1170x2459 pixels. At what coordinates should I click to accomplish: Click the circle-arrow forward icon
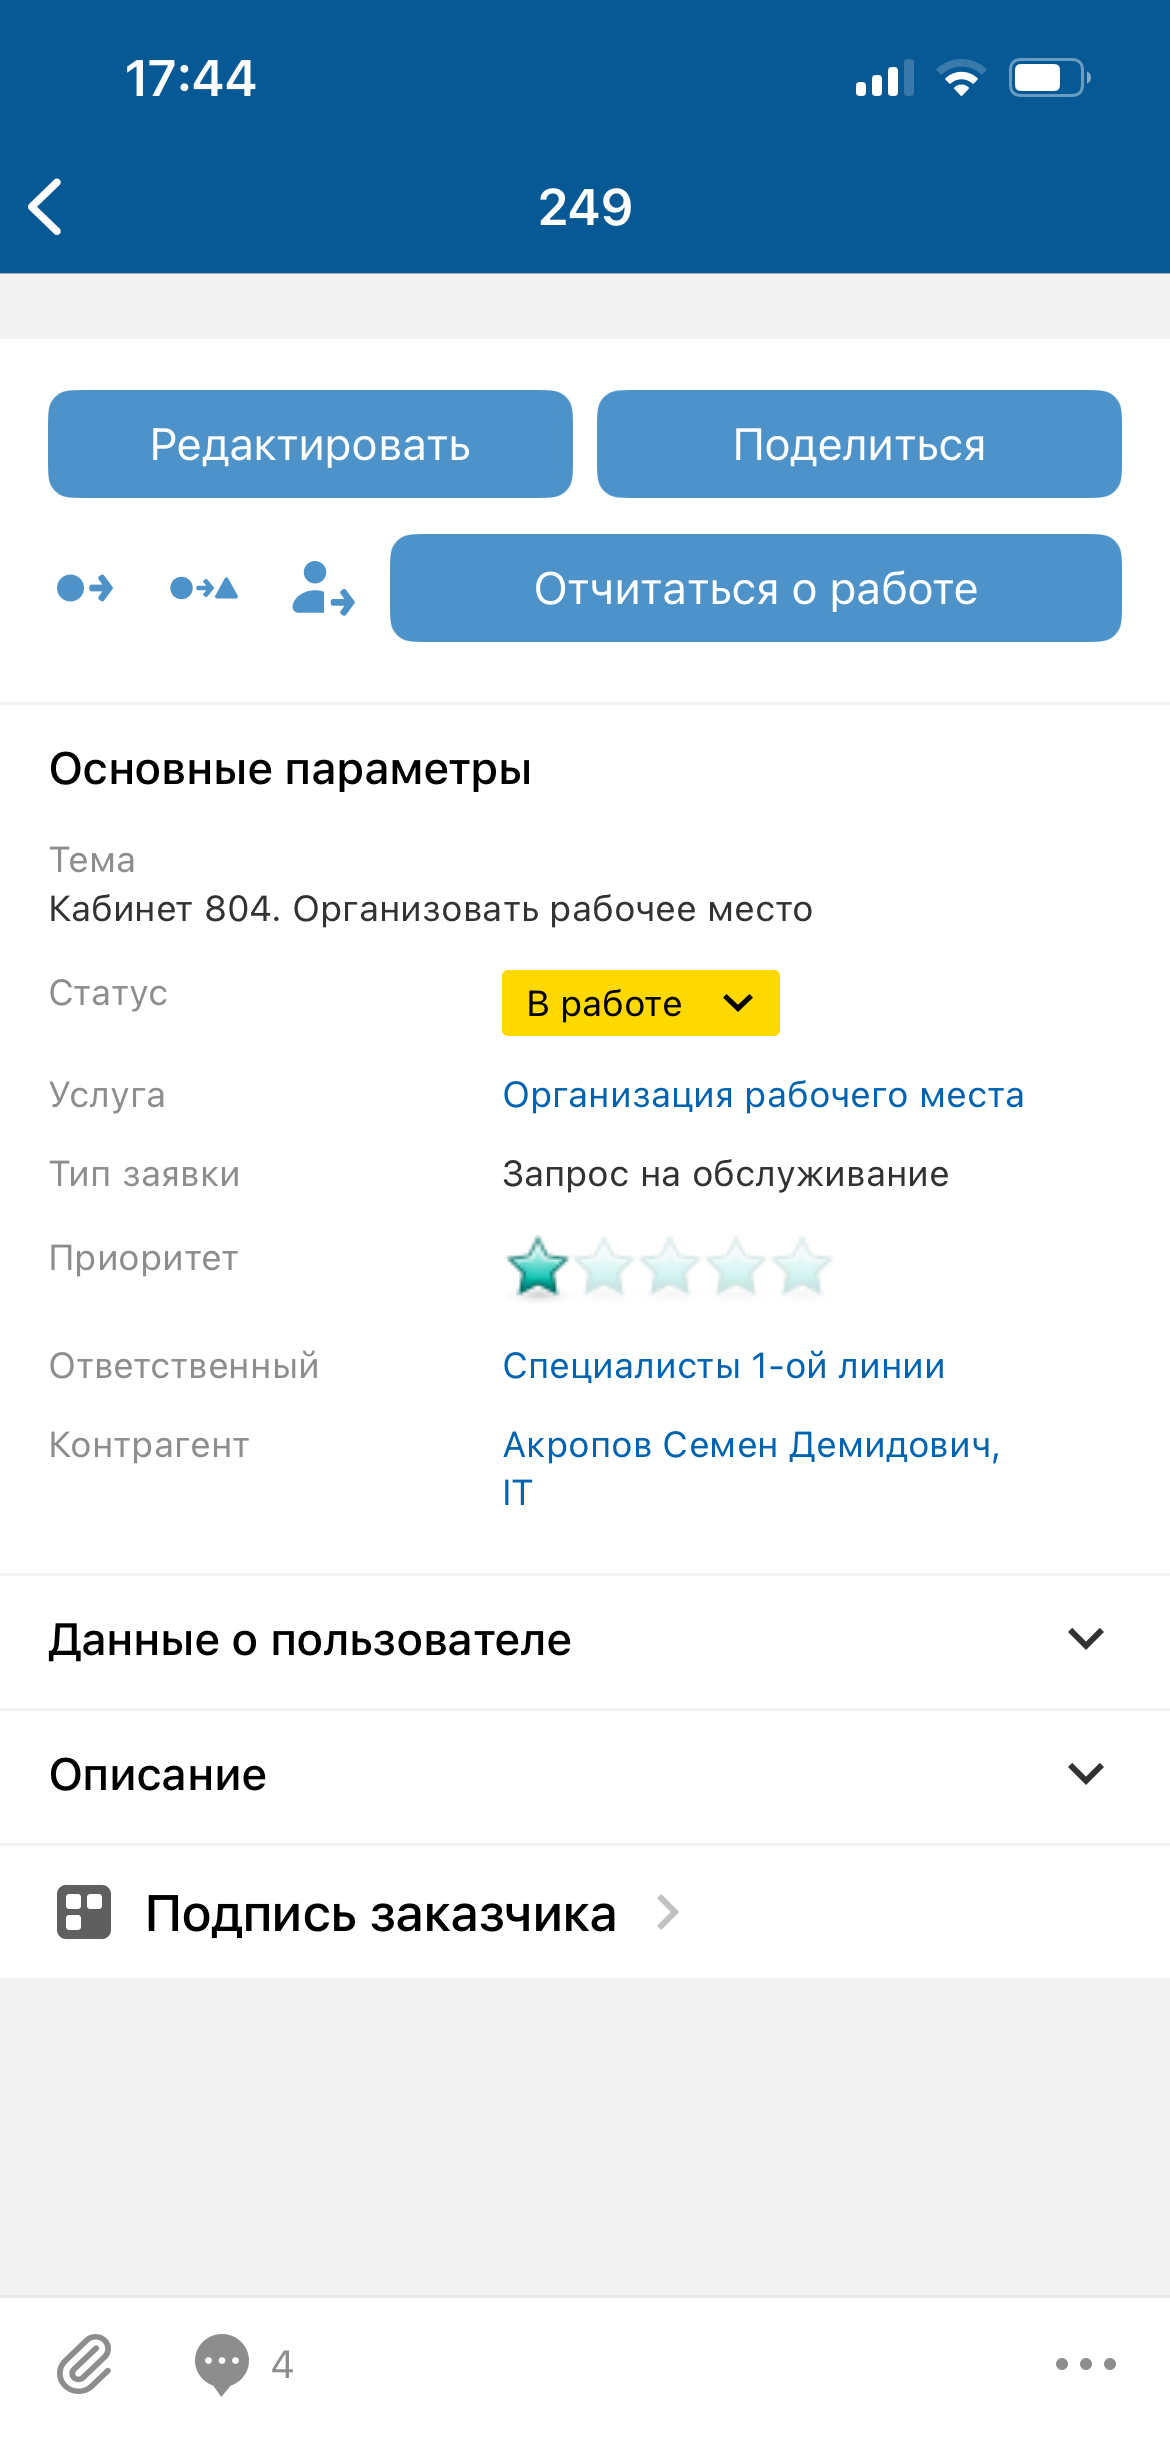pos(85,588)
